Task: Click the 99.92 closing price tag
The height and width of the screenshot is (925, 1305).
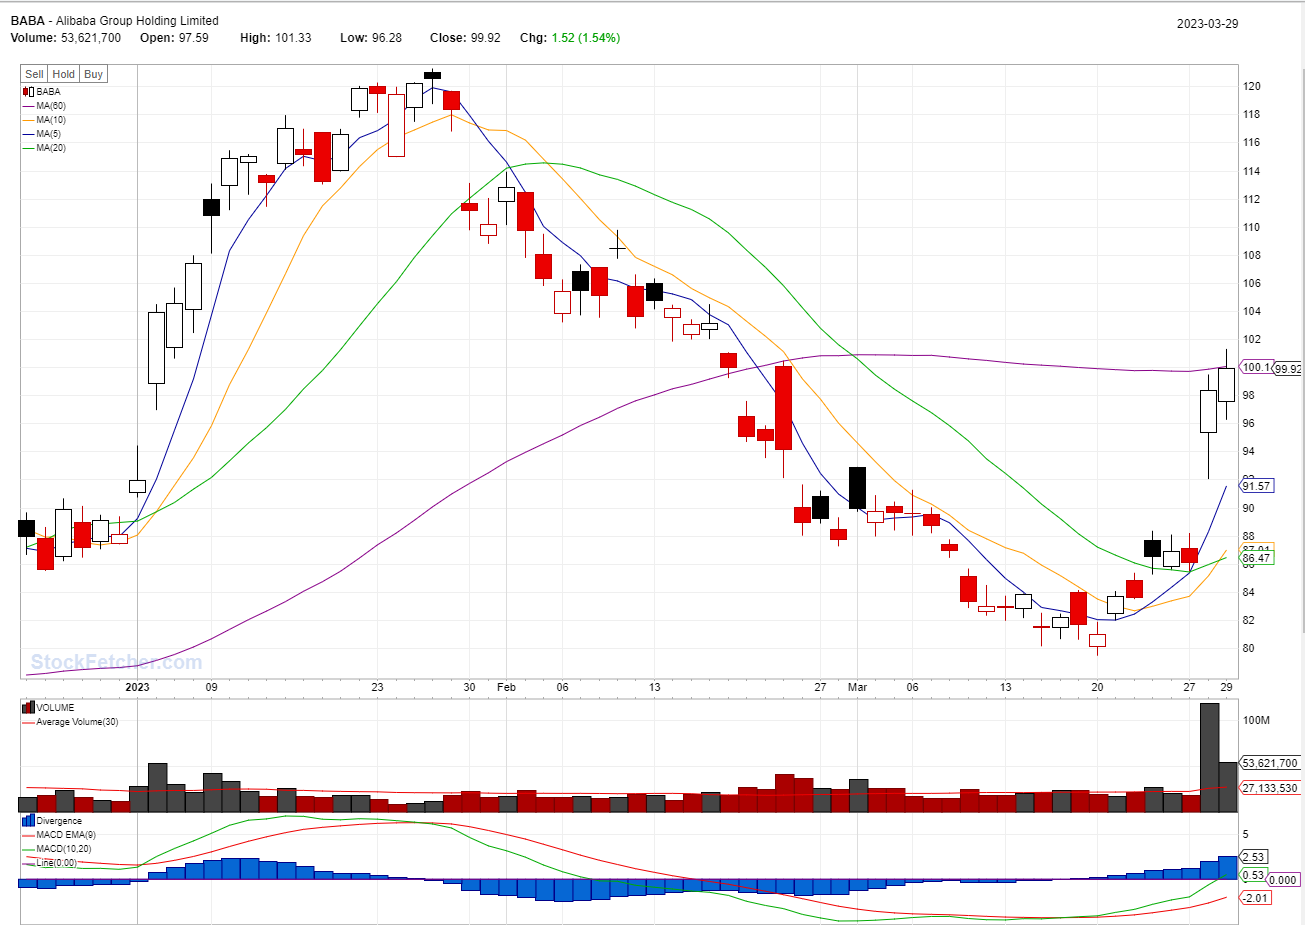Action: click(x=1288, y=369)
